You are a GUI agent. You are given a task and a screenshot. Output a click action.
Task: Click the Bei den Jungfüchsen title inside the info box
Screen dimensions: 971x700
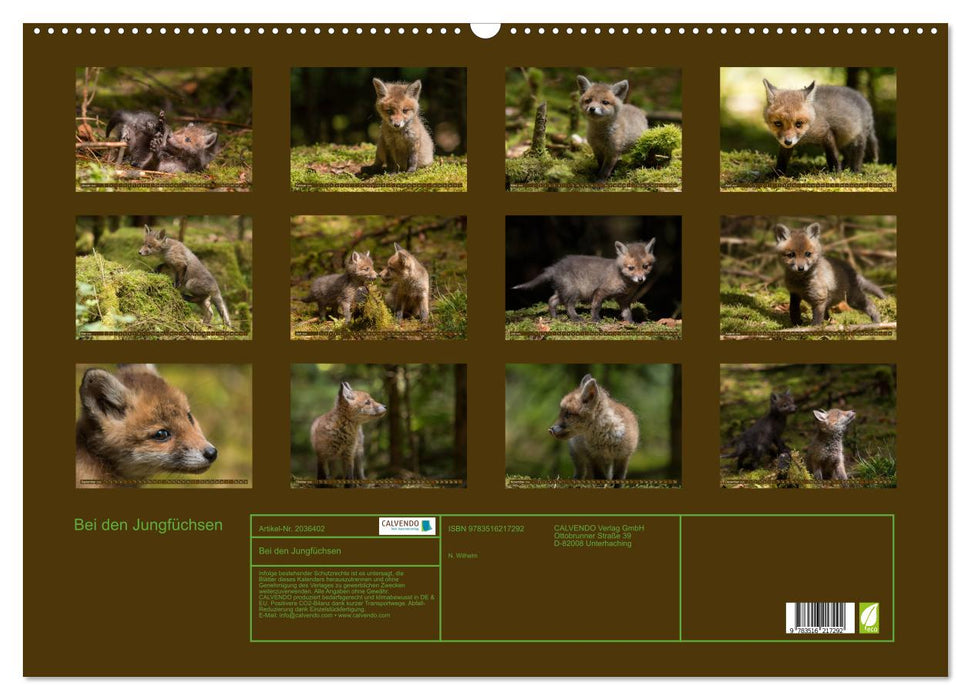click(x=300, y=551)
